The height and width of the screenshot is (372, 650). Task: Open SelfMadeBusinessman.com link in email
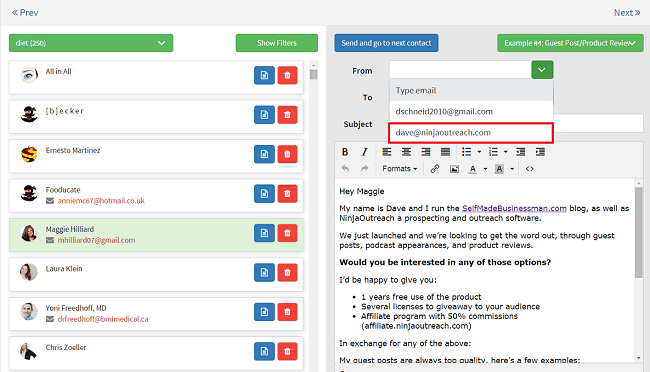click(x=514, y=208)
